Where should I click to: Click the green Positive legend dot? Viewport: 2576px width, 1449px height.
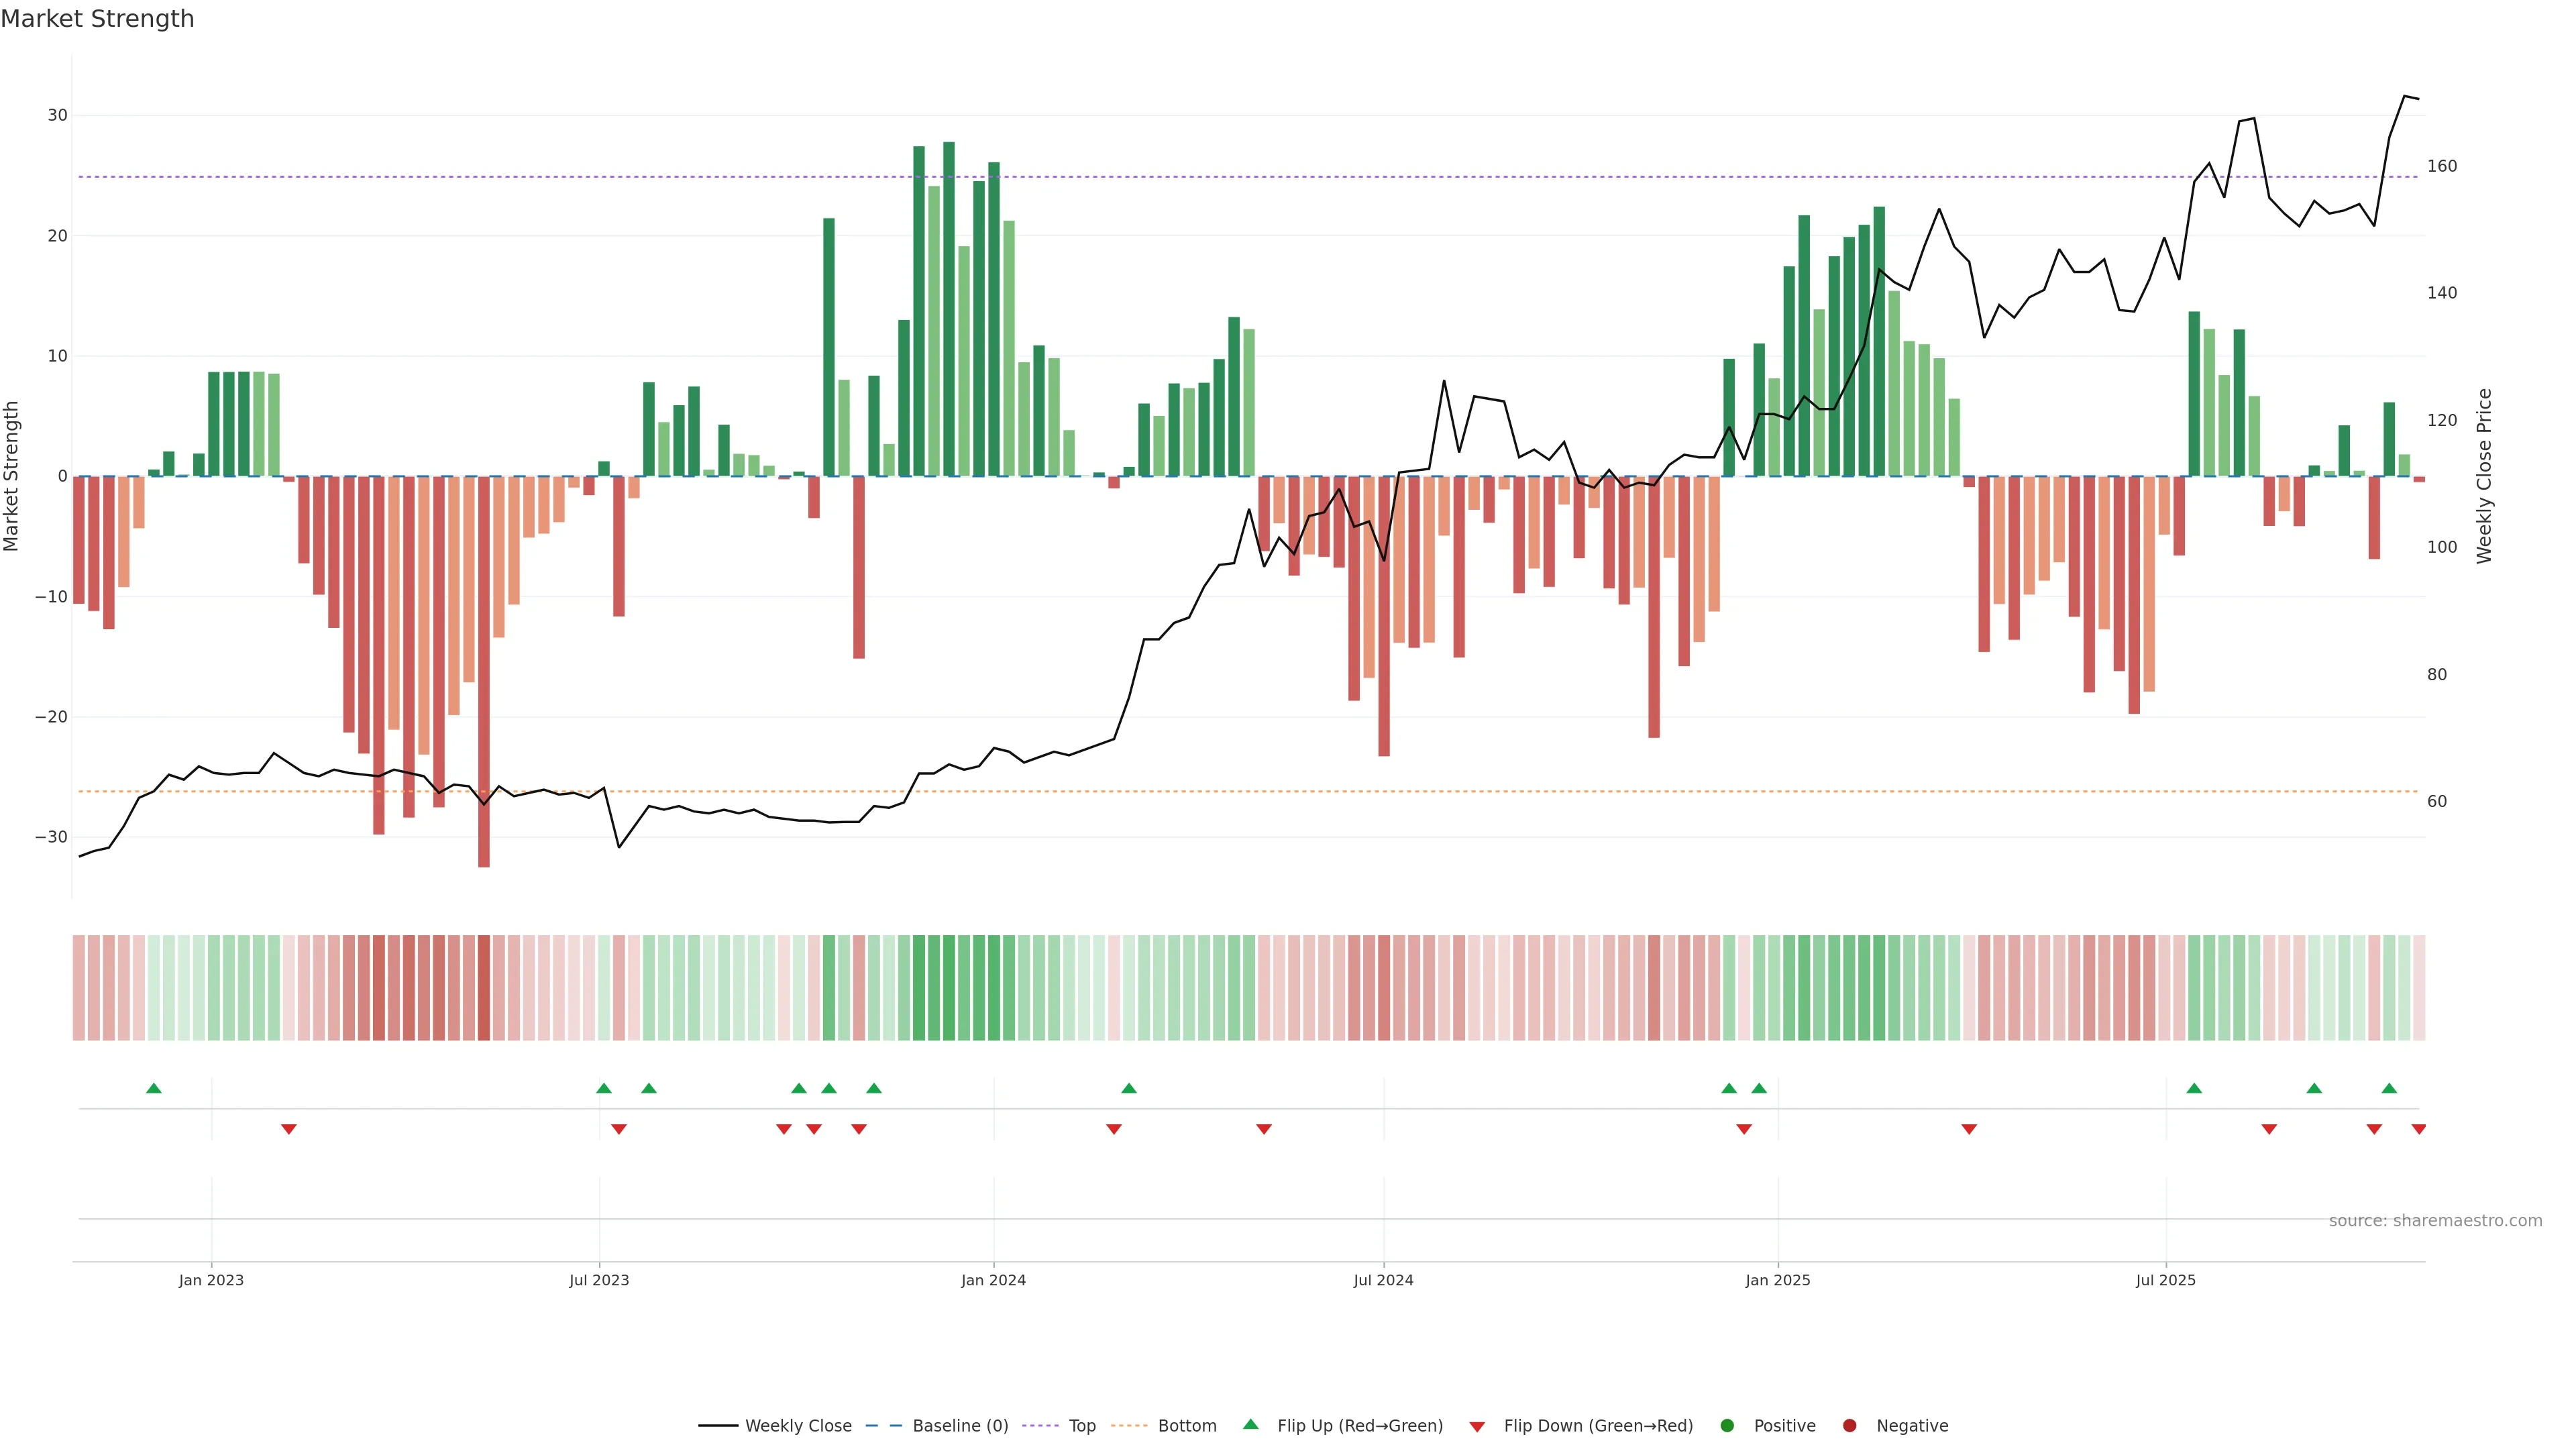(x=1727, y=1425)
